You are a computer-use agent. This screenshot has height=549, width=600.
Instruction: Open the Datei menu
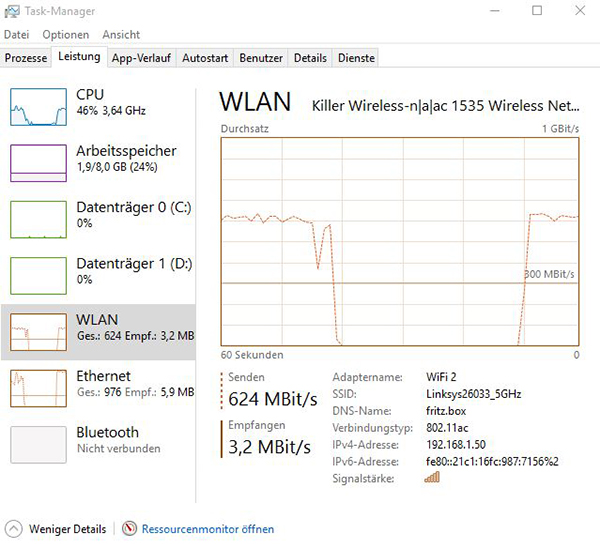point(16,35)
